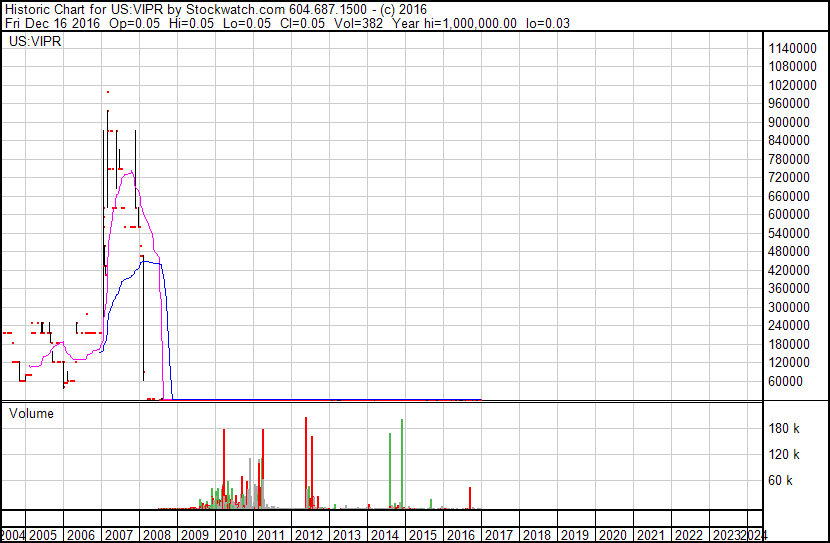
Task: Click the Vol=382 value in header
Action: (358, 23)
